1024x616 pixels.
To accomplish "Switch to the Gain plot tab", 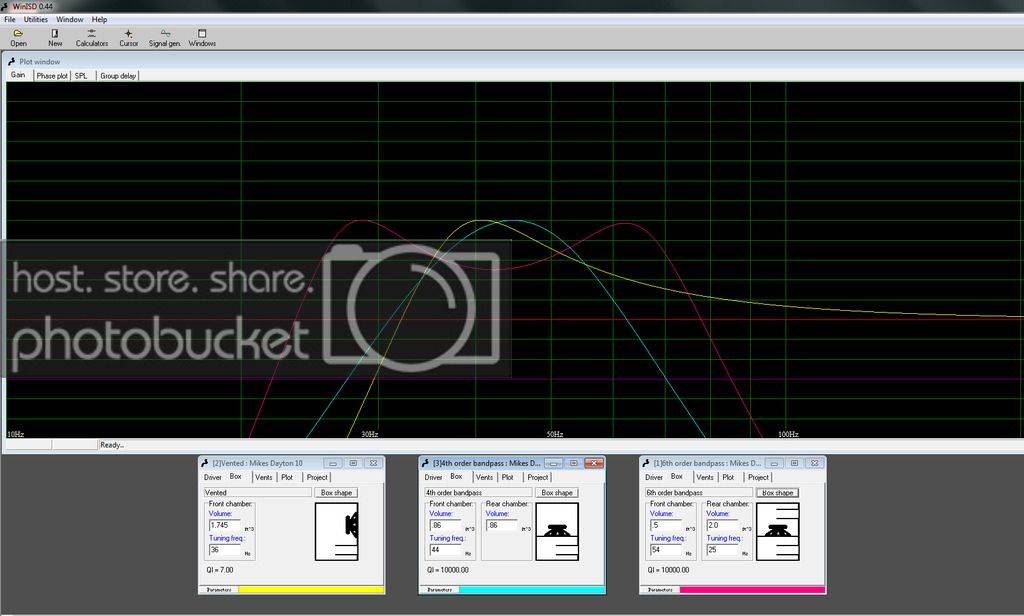I will 18,75.
